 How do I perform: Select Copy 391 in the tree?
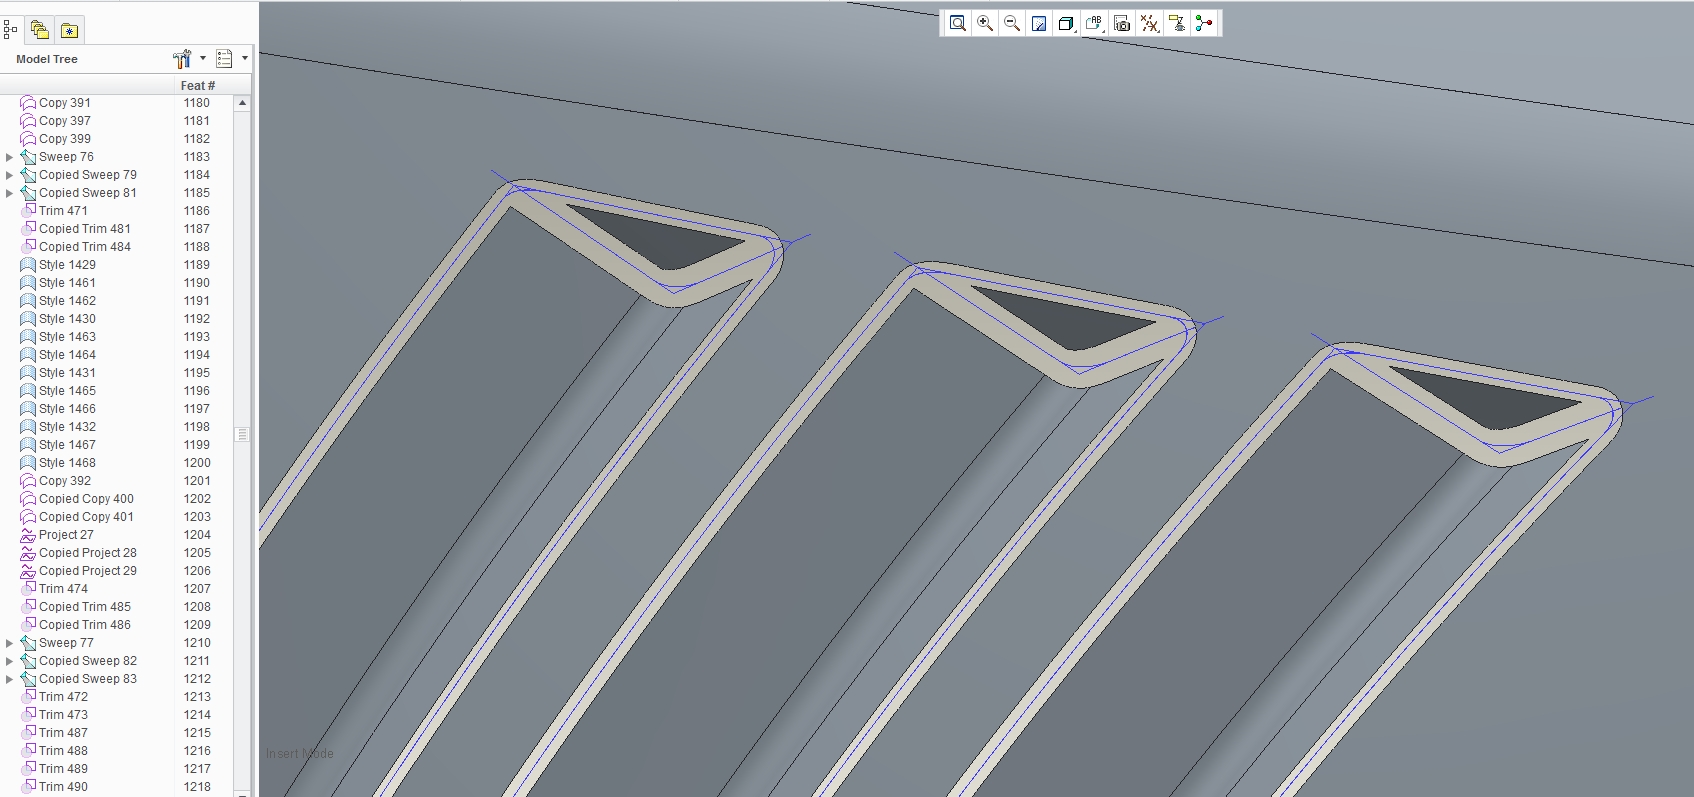tap(65, 103)
